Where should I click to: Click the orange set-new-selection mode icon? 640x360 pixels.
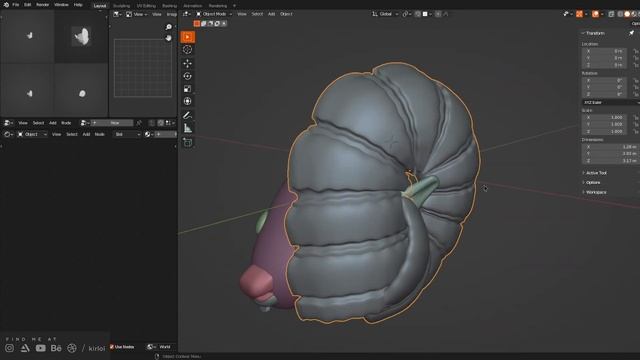tap(197, 24)
